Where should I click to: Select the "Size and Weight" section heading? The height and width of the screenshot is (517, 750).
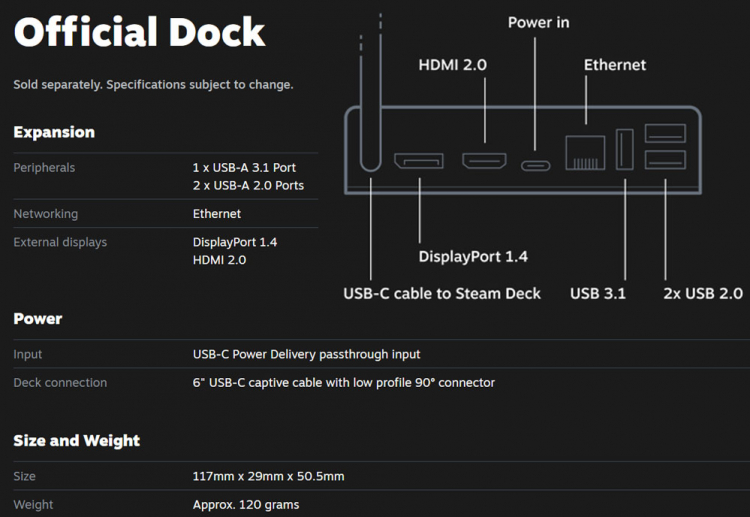(x=76, y=441)
